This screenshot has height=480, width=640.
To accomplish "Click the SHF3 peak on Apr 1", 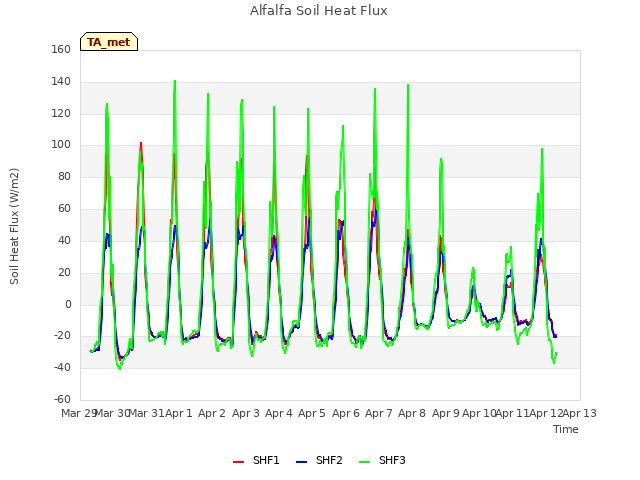I will point(175,81).
